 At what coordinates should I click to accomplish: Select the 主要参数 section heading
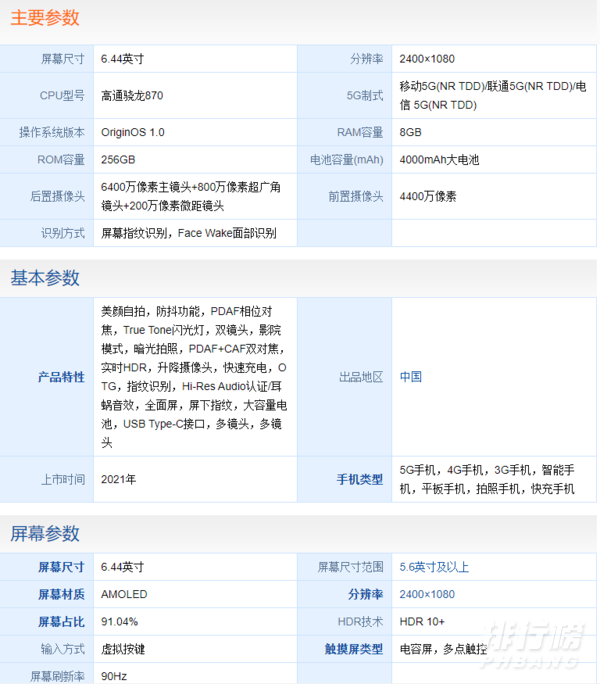click(45, 18)
